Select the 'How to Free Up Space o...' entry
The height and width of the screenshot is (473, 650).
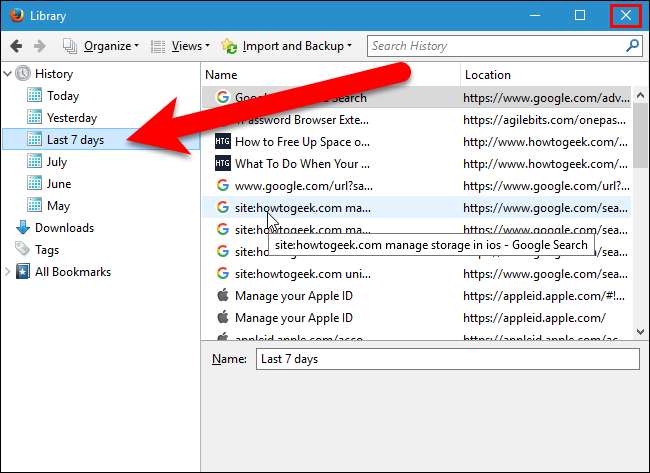pyautogui.click(x=302, y=142)
